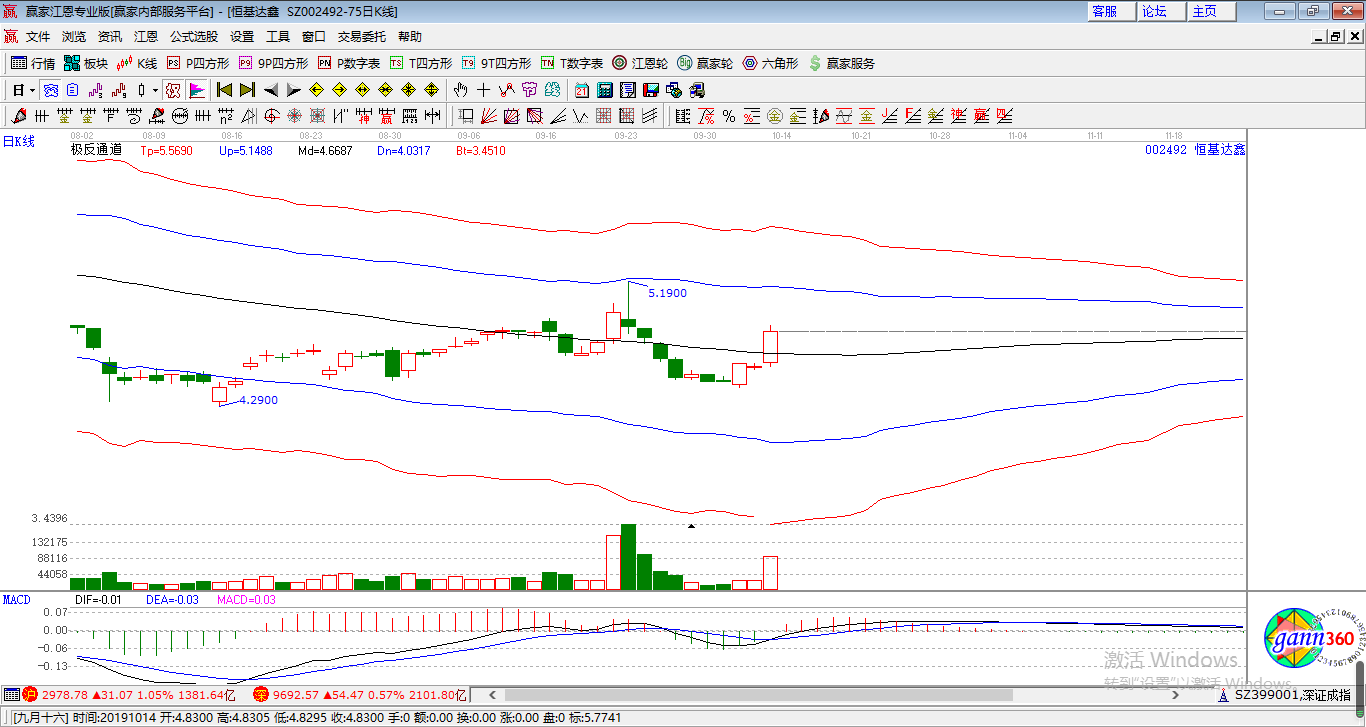Open the 公式选股 menu
This screenshot has width=1366, height=727.
[x=193, y=36]
